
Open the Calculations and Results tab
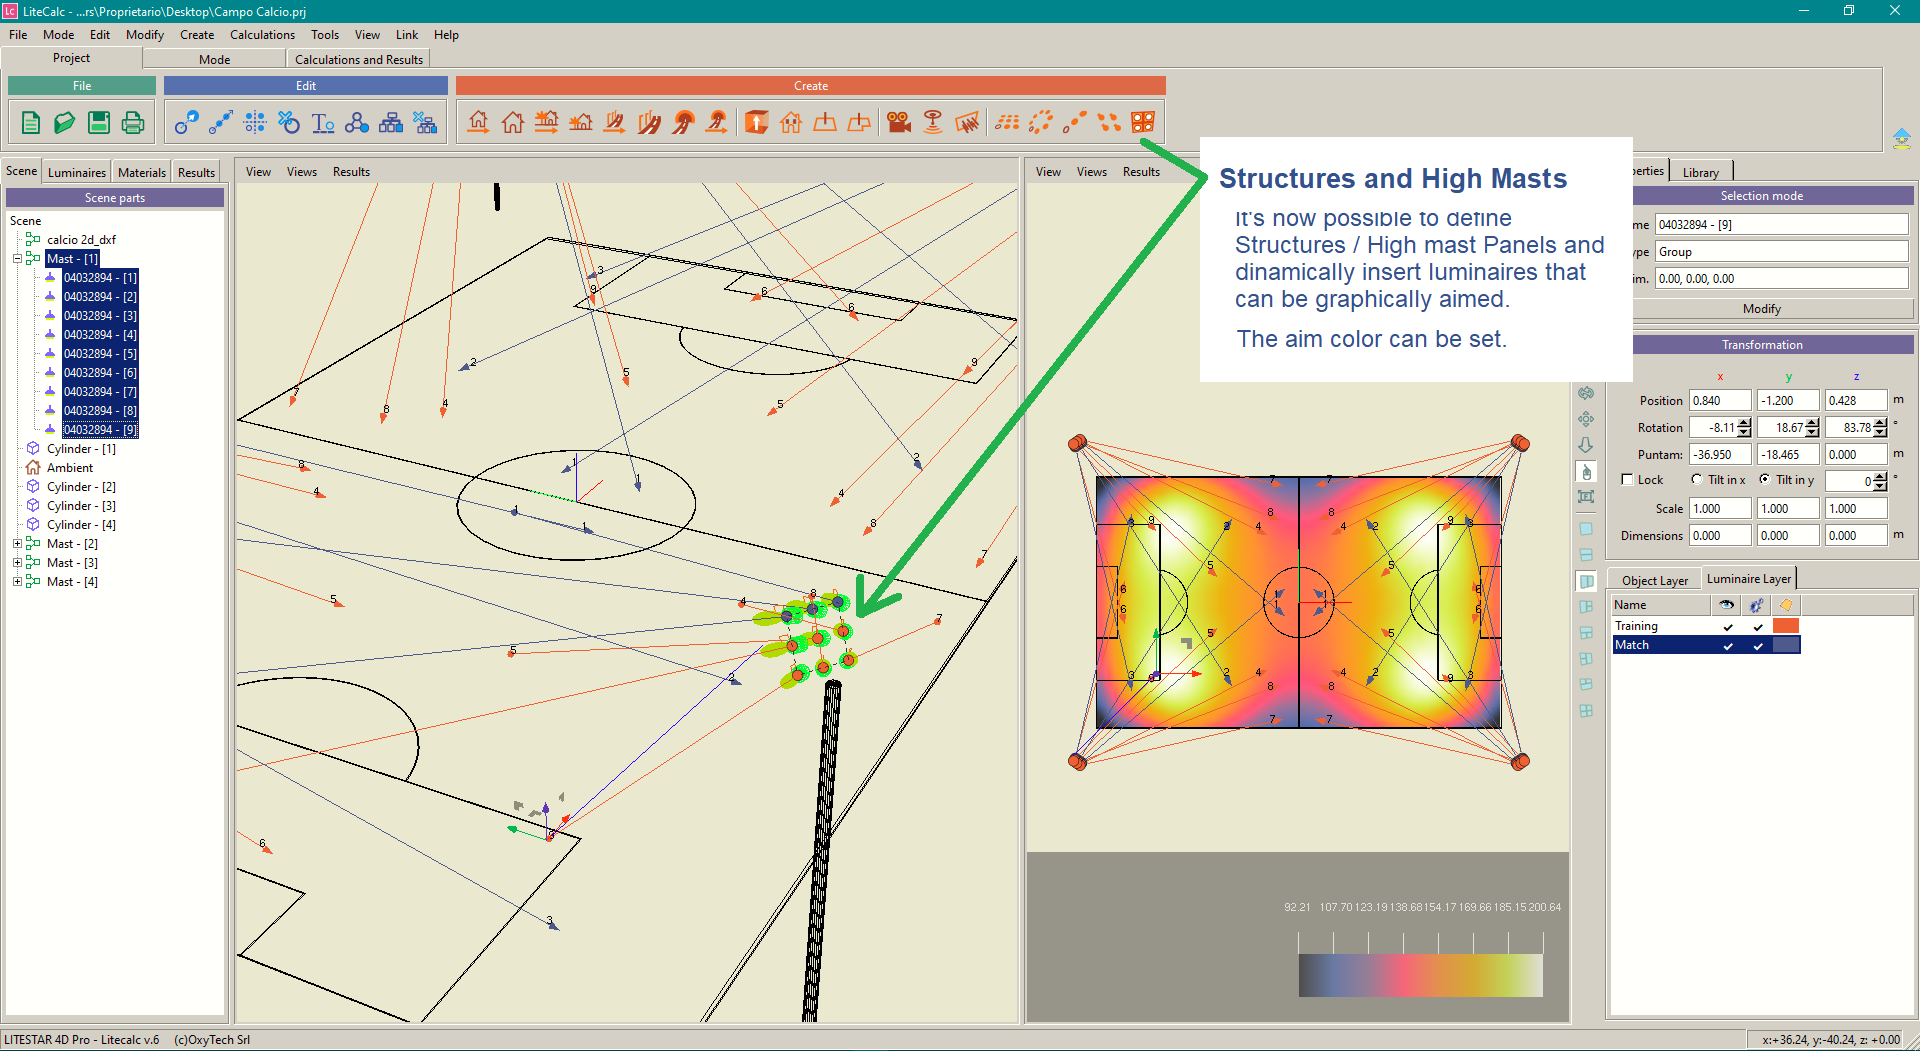click(x=359, y=60)
